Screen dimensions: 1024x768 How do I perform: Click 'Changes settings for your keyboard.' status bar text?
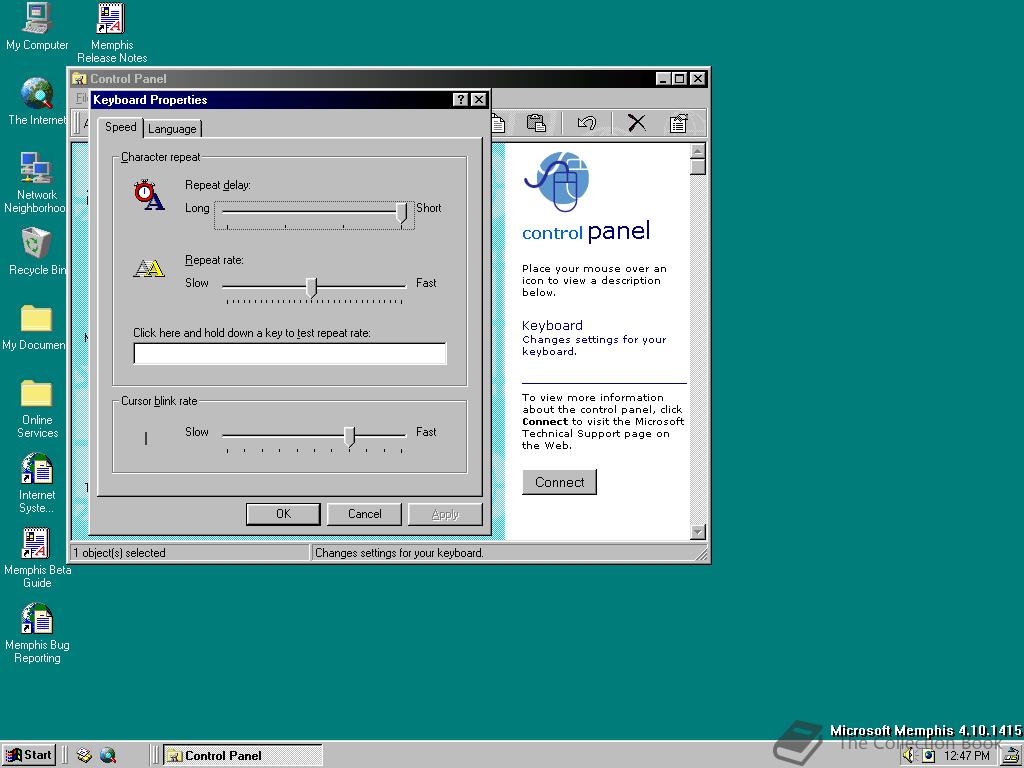tap(399, 552)
